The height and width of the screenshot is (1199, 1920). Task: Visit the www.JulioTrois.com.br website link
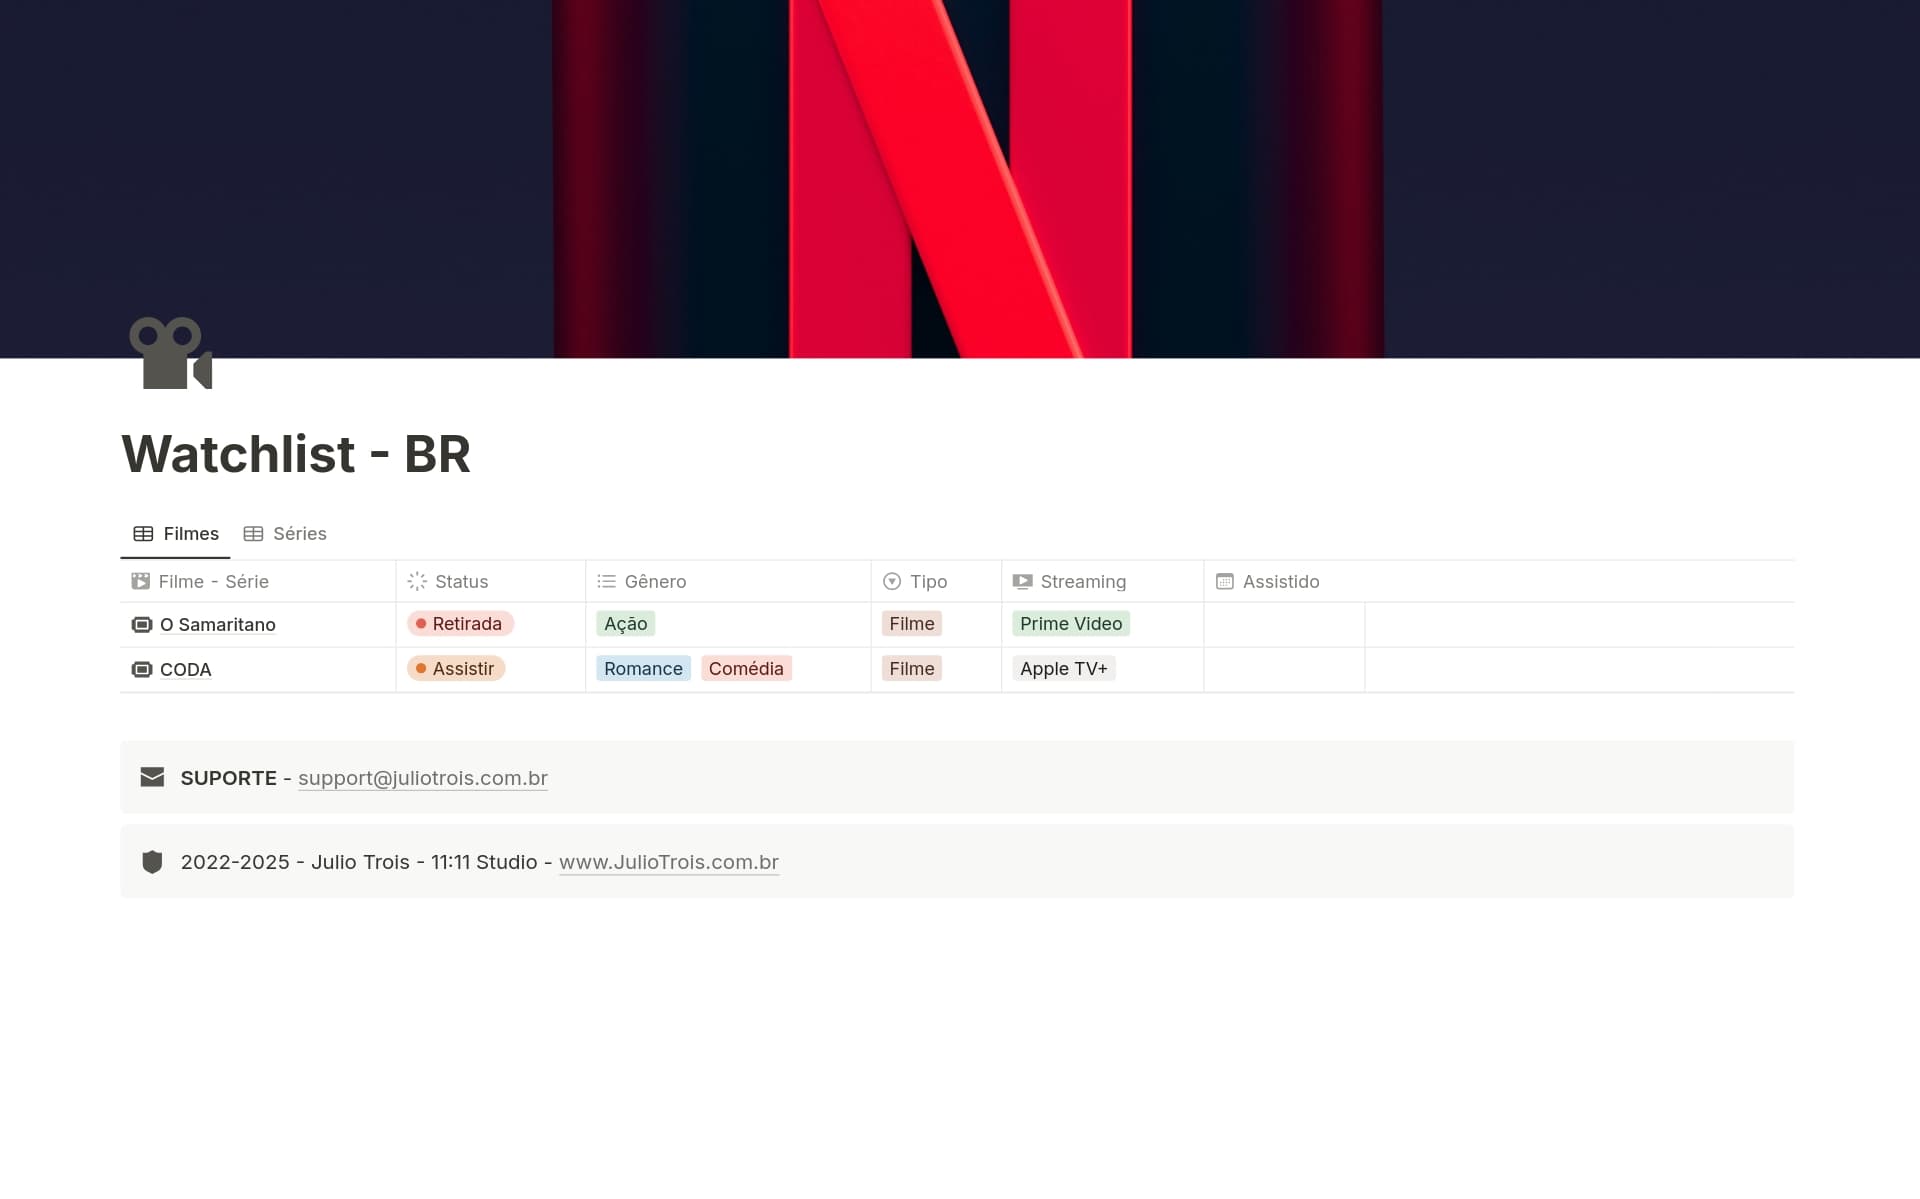668,861
